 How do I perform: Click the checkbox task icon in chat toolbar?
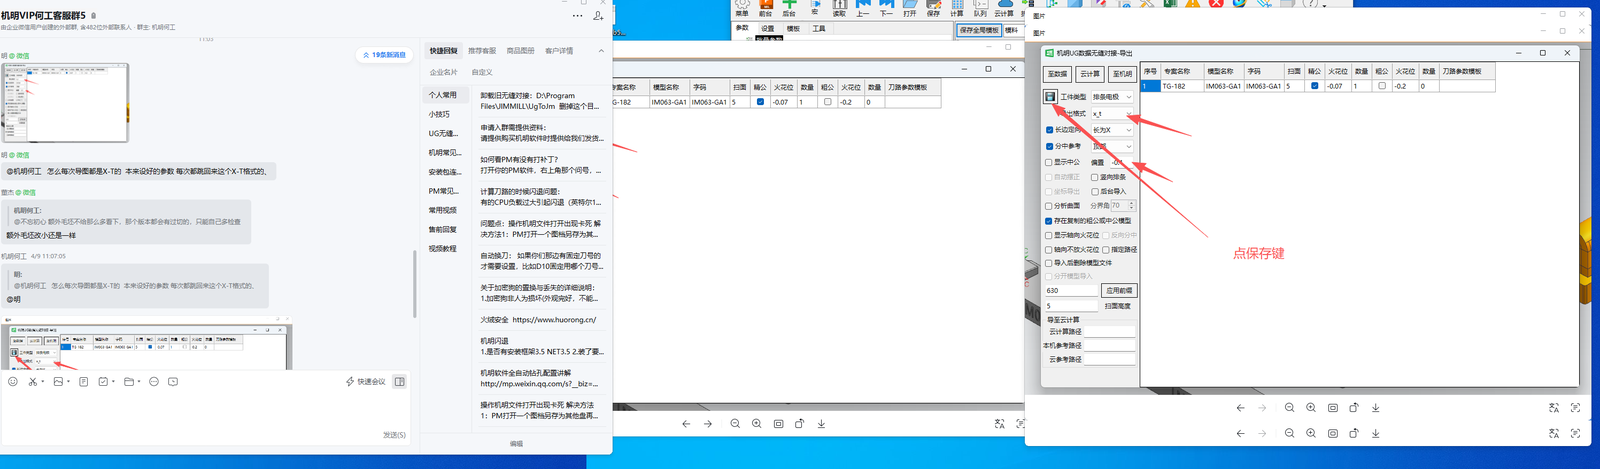click(103, 381)
